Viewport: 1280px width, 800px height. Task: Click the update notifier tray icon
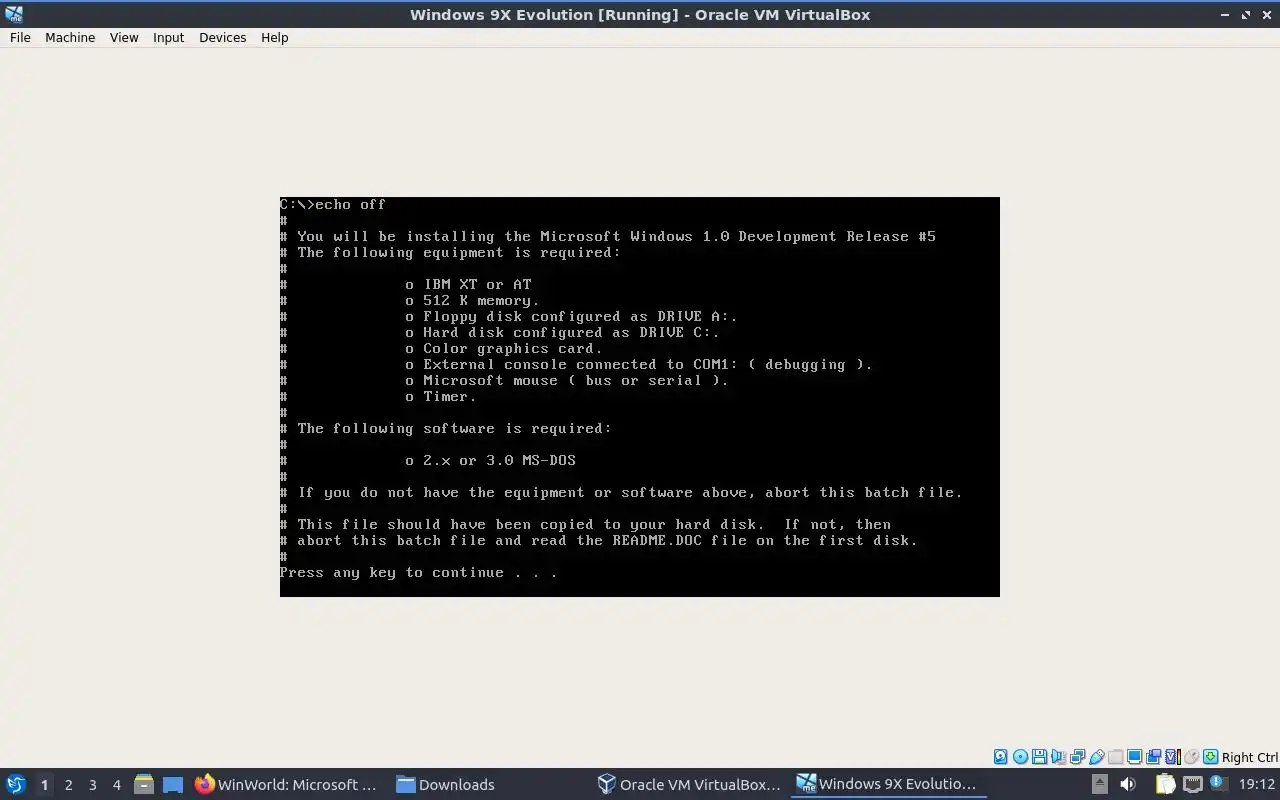pos(1218,783)
